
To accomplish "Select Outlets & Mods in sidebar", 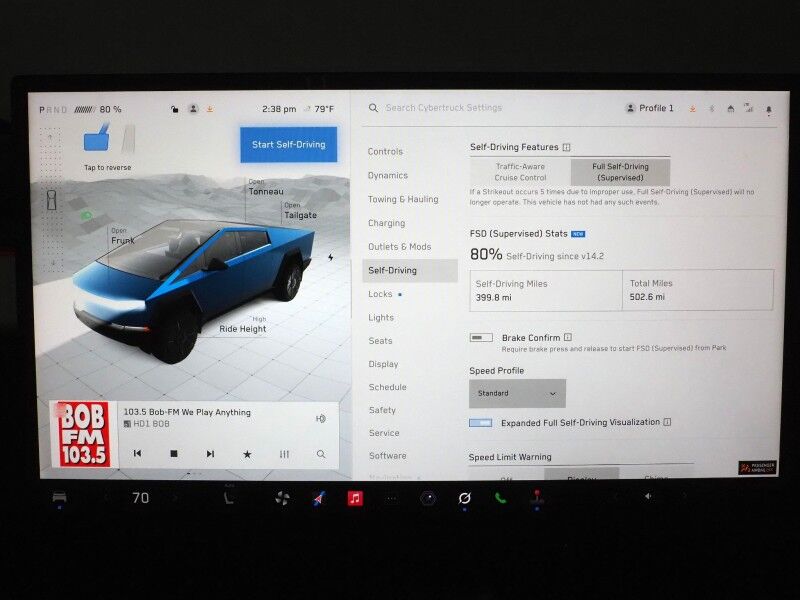I will [399, 246].
